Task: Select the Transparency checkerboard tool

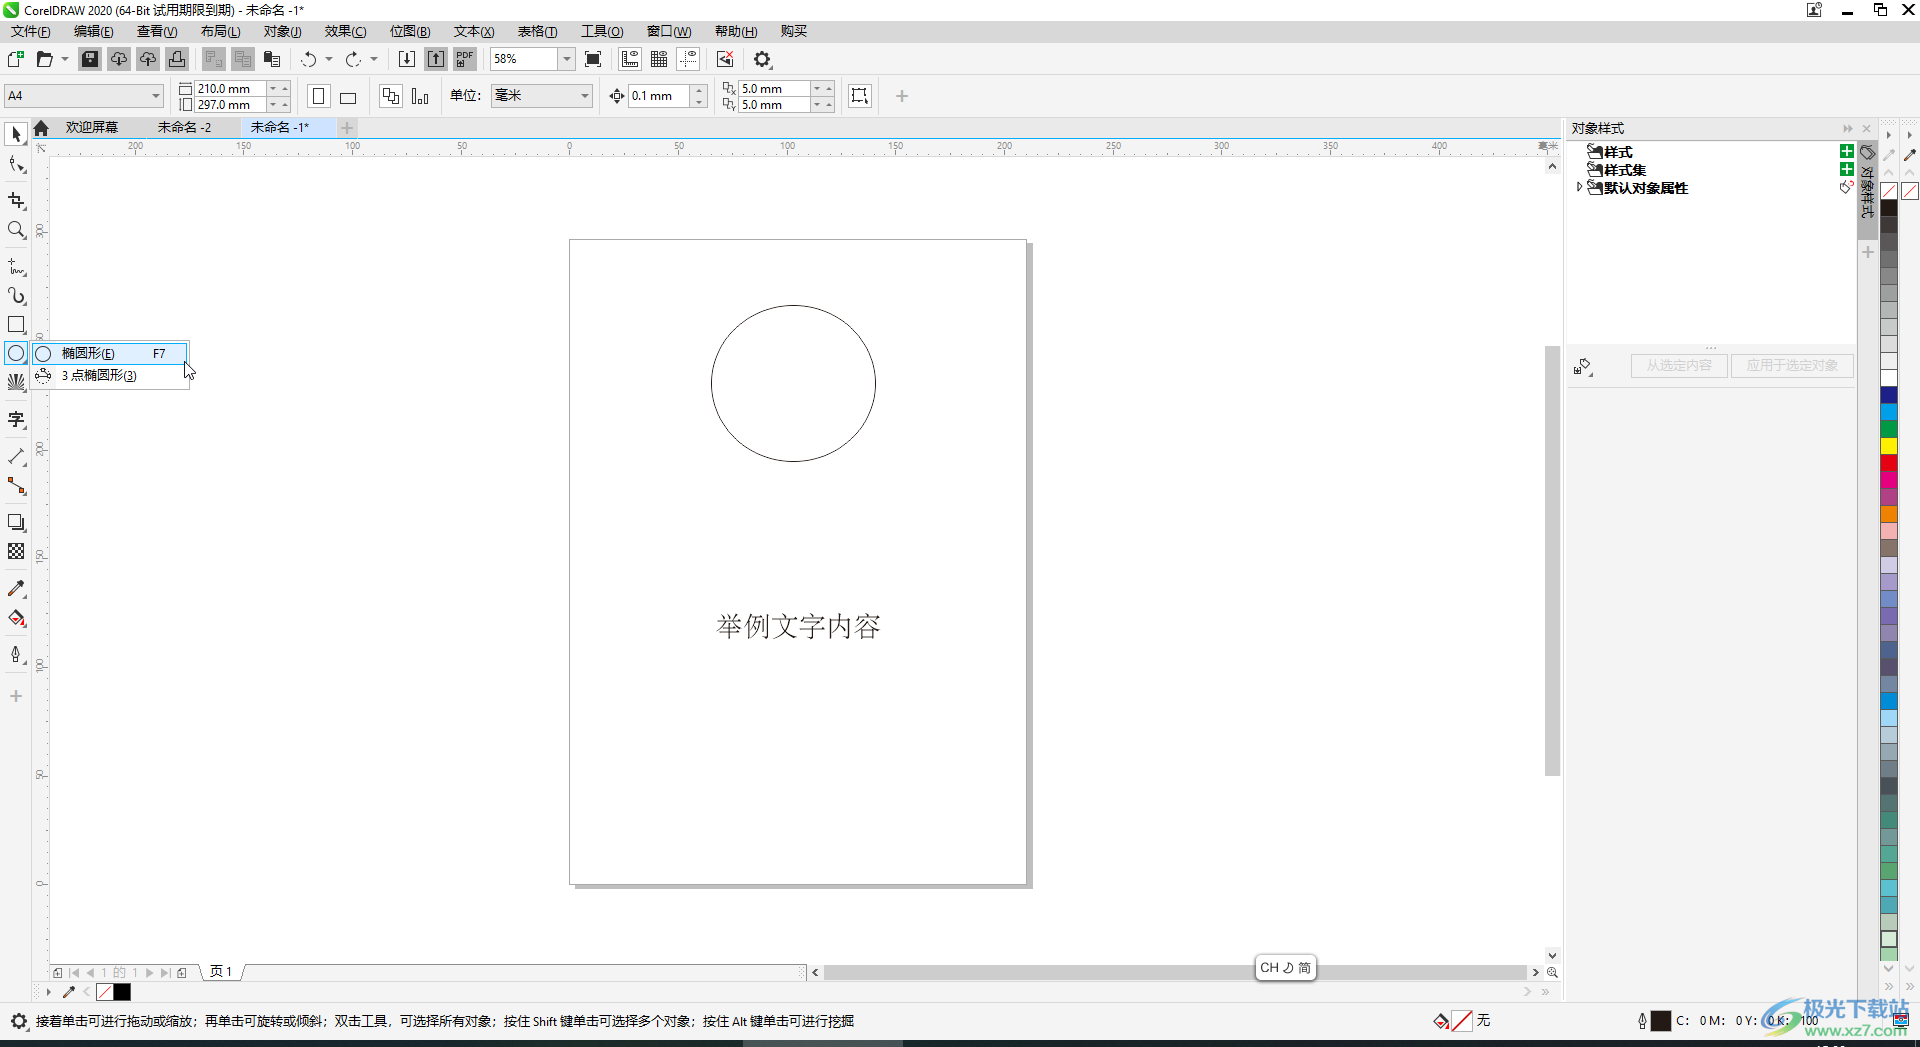Action: pos(16,552)
